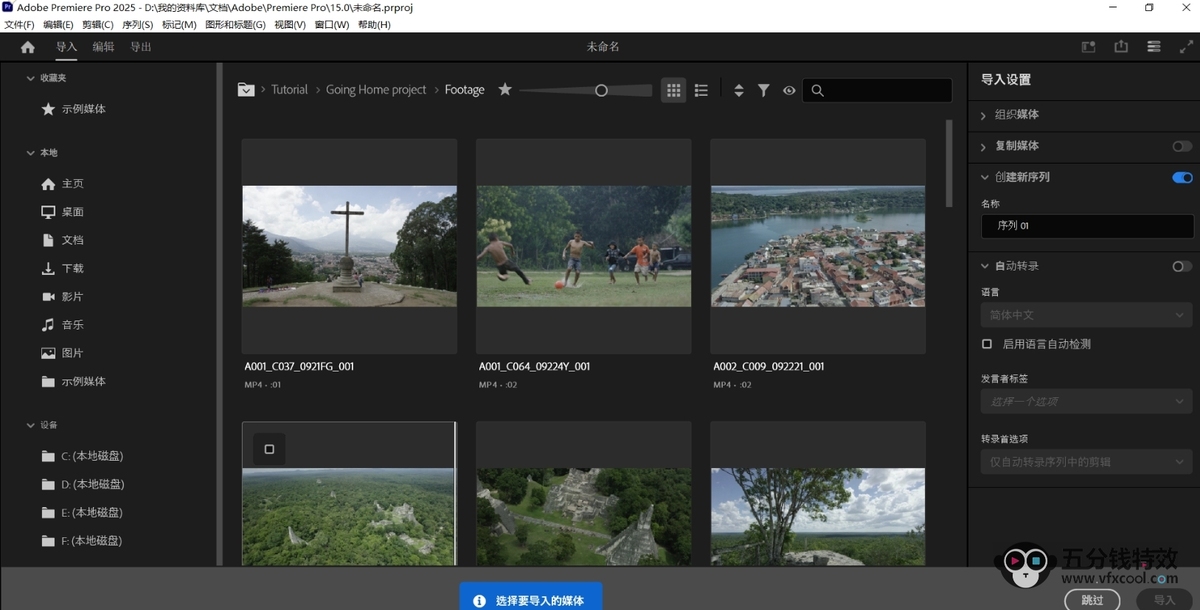Open the 图形和标题(G) menu
1200x610 pixels.
(x=235, y=25)
